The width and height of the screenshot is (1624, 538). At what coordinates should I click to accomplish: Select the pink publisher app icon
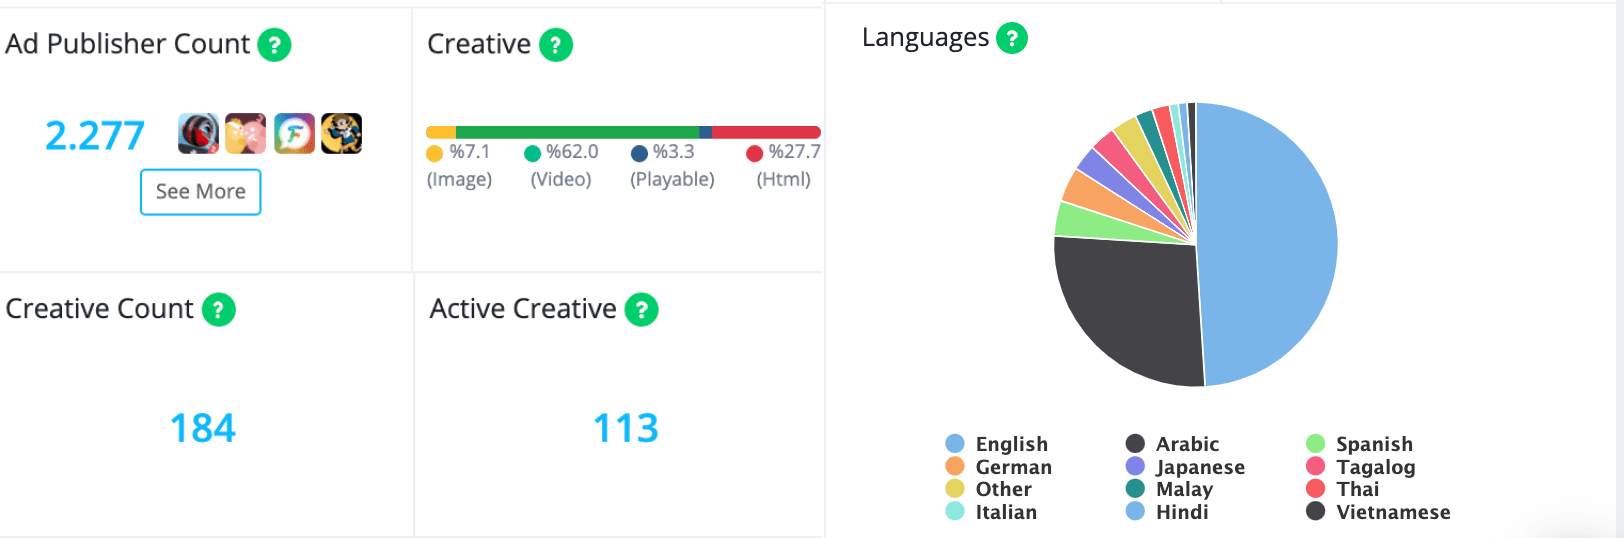246,133
